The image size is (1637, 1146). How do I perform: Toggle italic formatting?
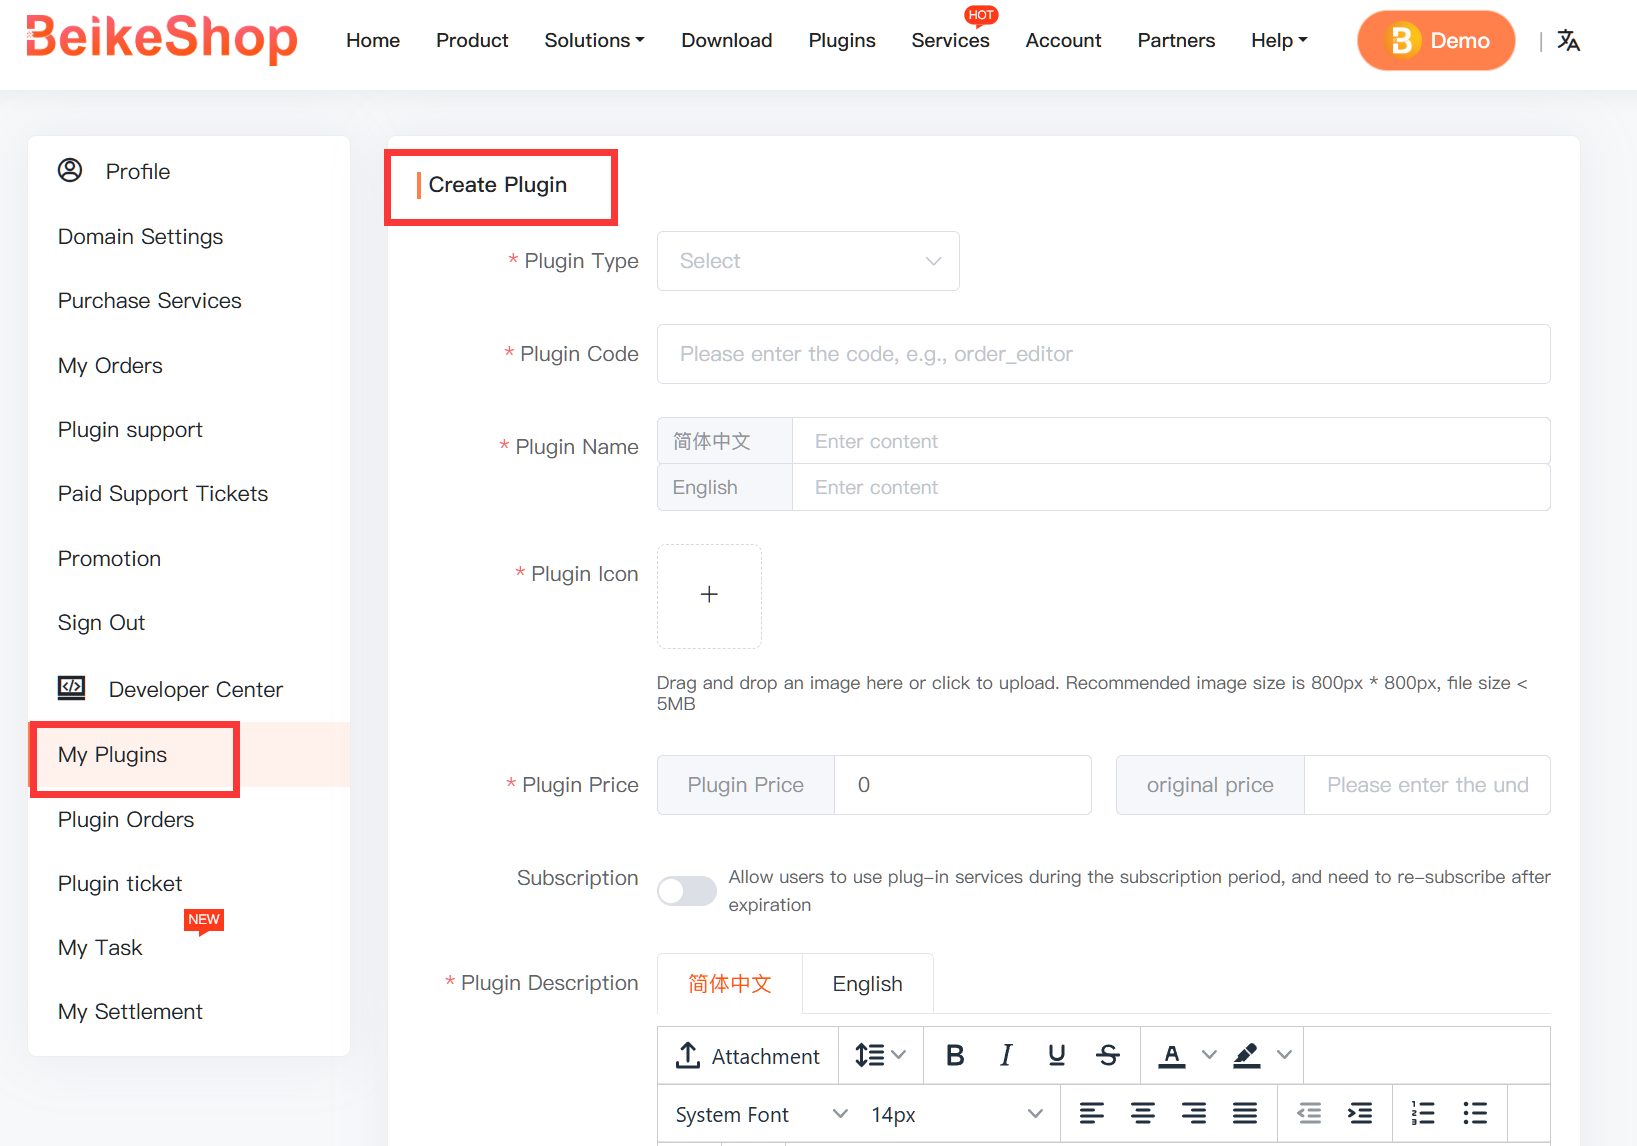(1006, 1056)
